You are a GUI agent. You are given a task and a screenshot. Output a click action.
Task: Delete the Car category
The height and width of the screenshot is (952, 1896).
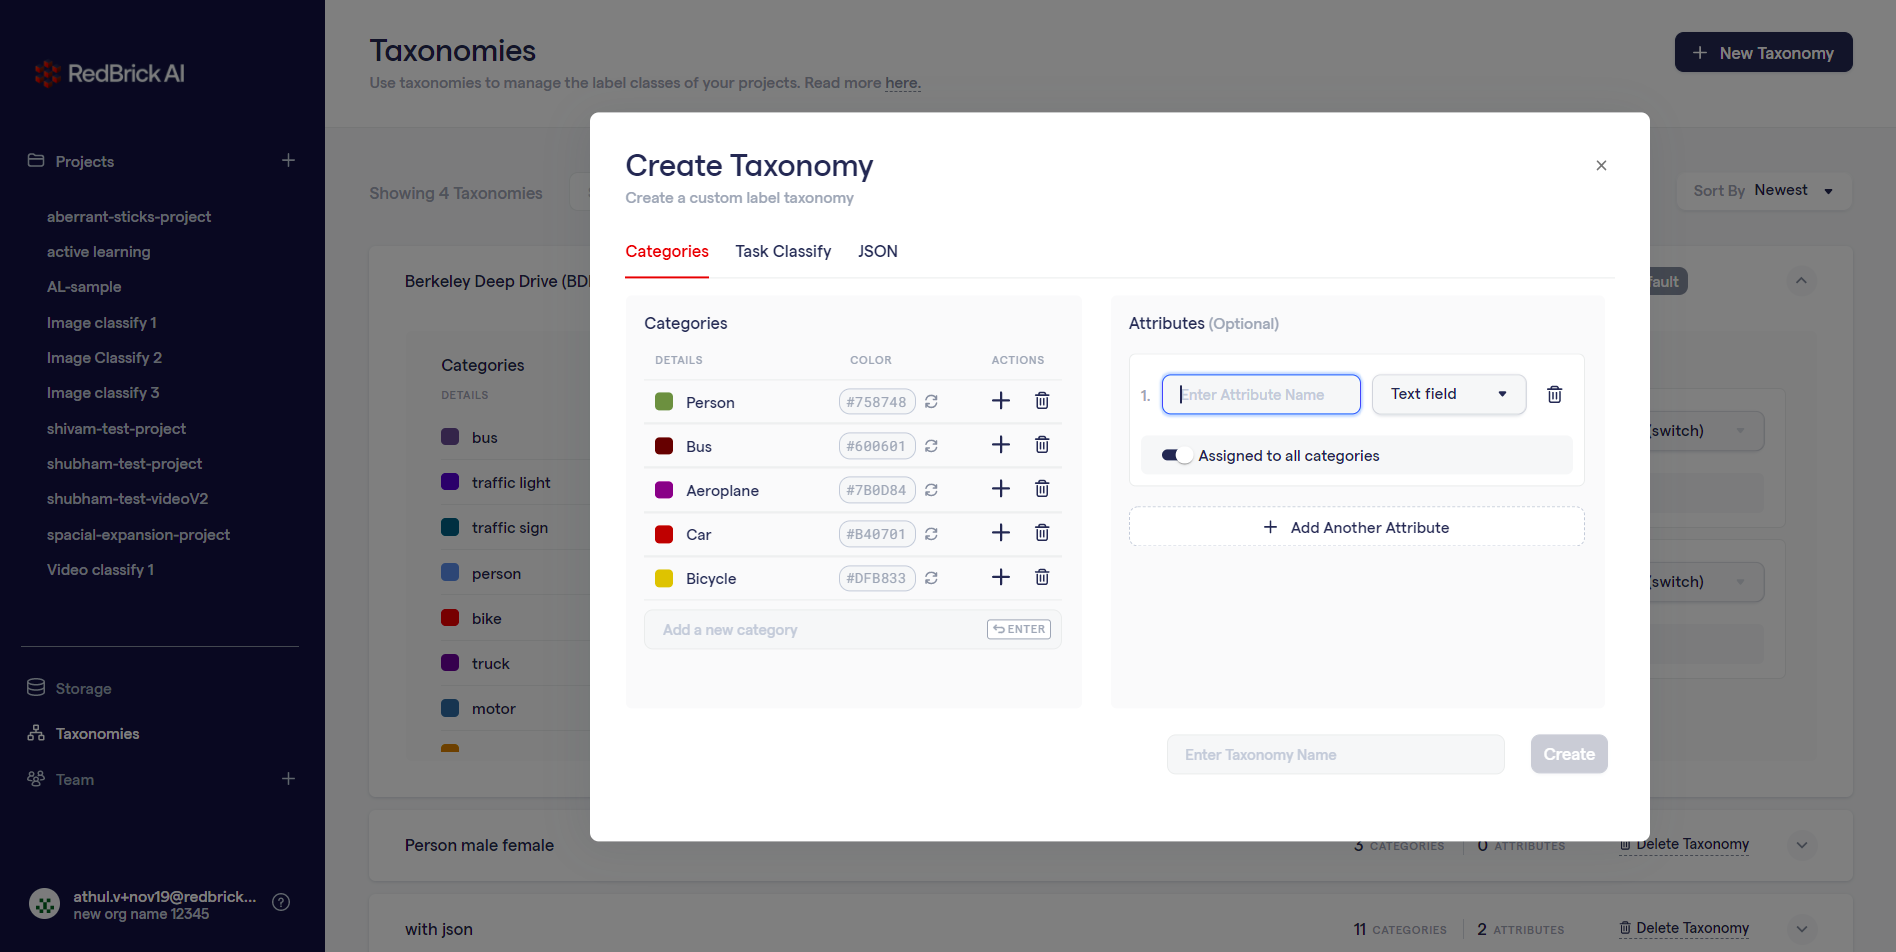[1042, 533]
